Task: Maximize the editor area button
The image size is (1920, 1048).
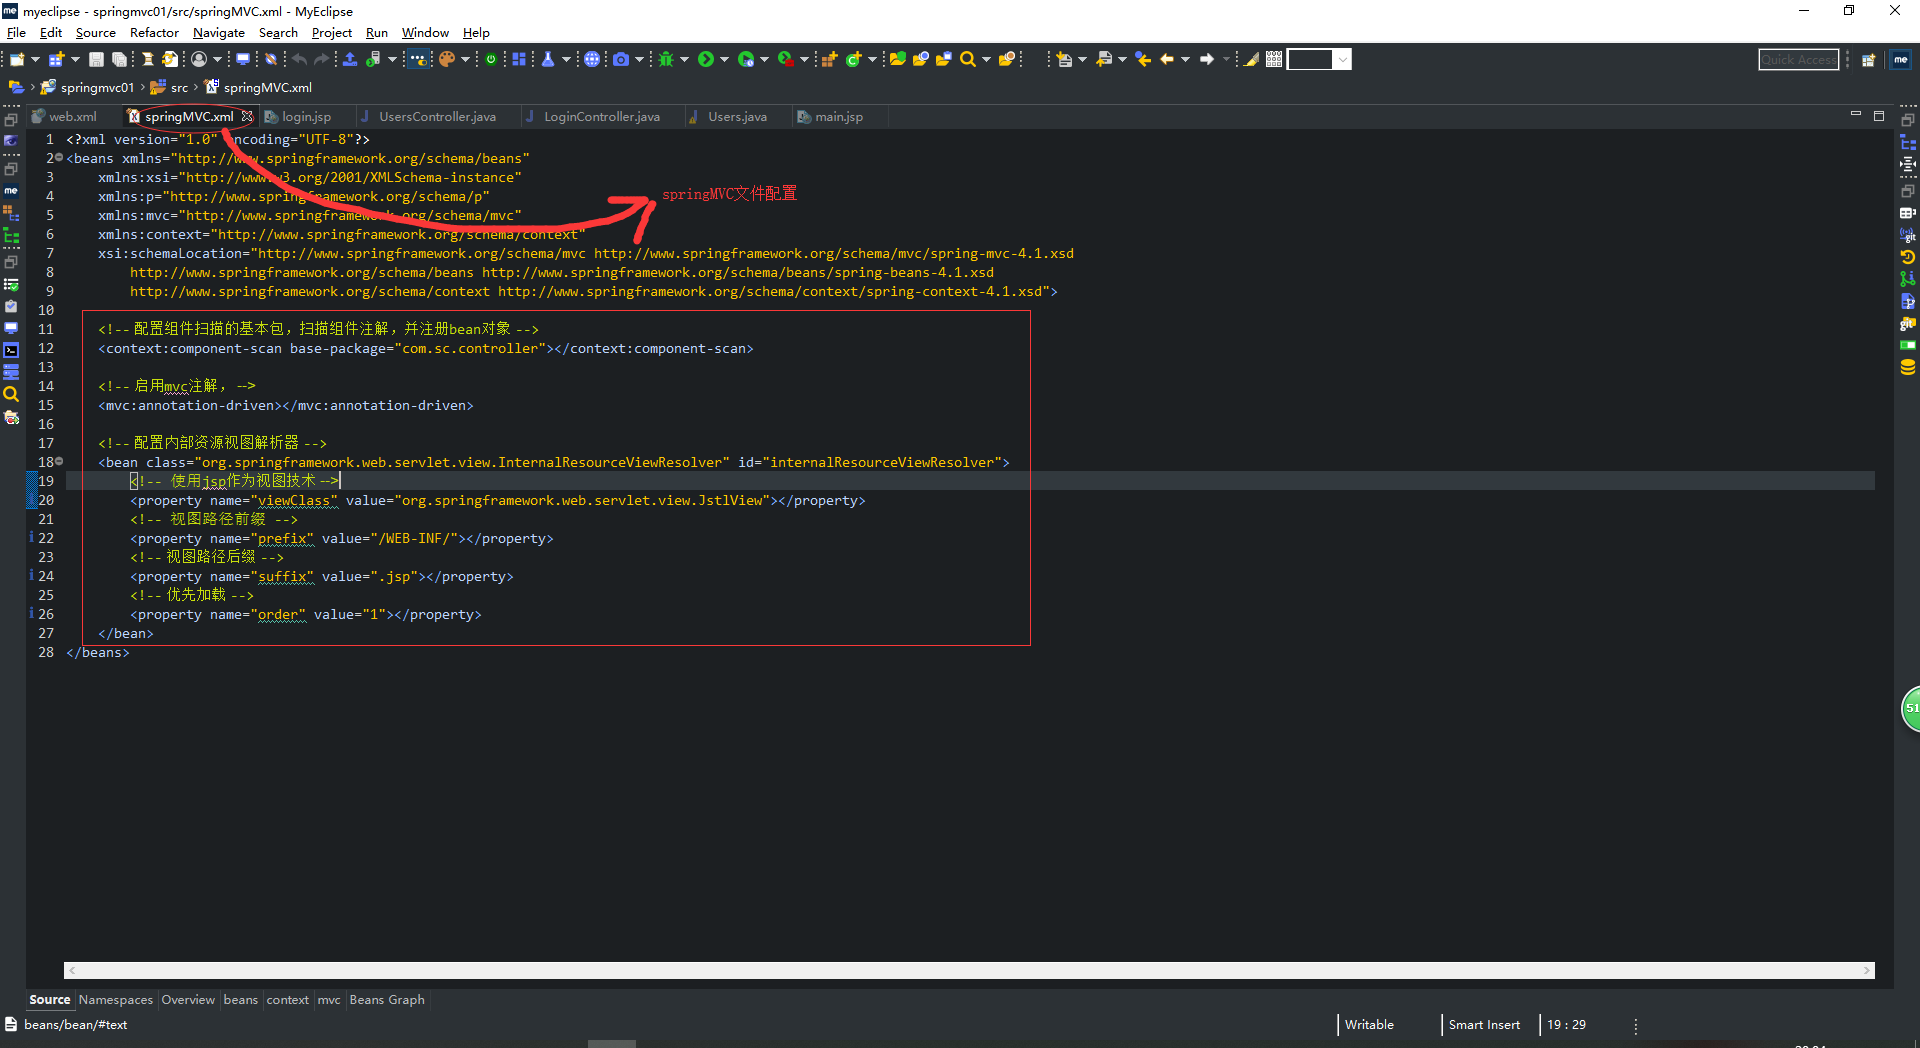Action: 1879,116
